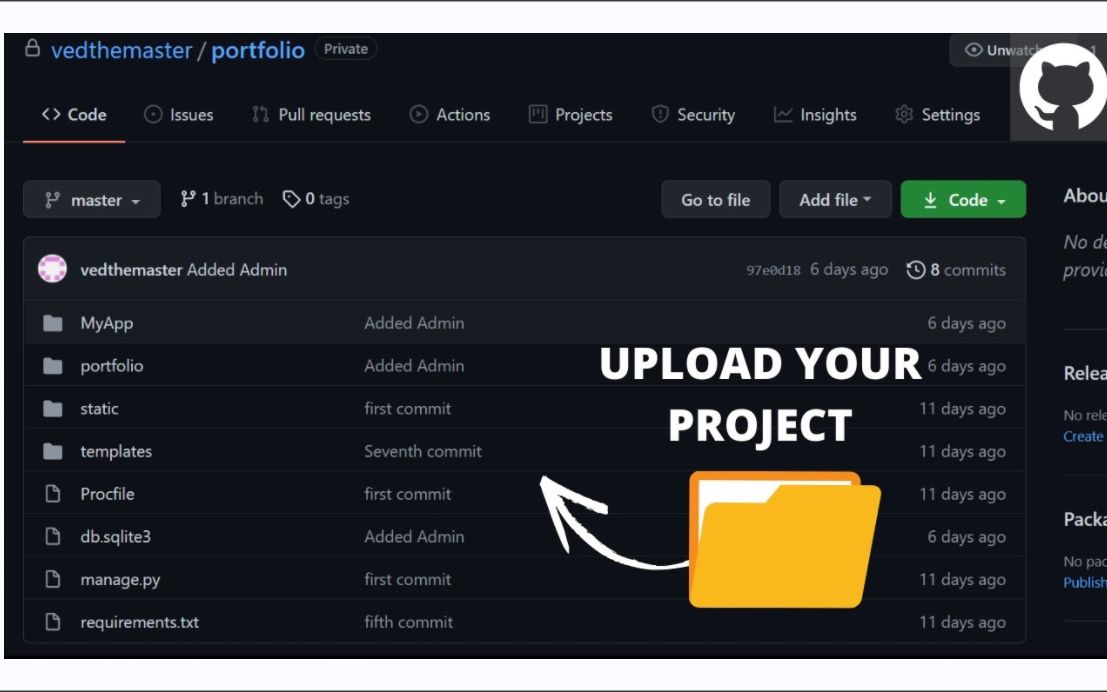Image resolution: width=1107 pixels, height=692 pixels.
Task: Switch to the Projects tab
Action: point(570,114)
